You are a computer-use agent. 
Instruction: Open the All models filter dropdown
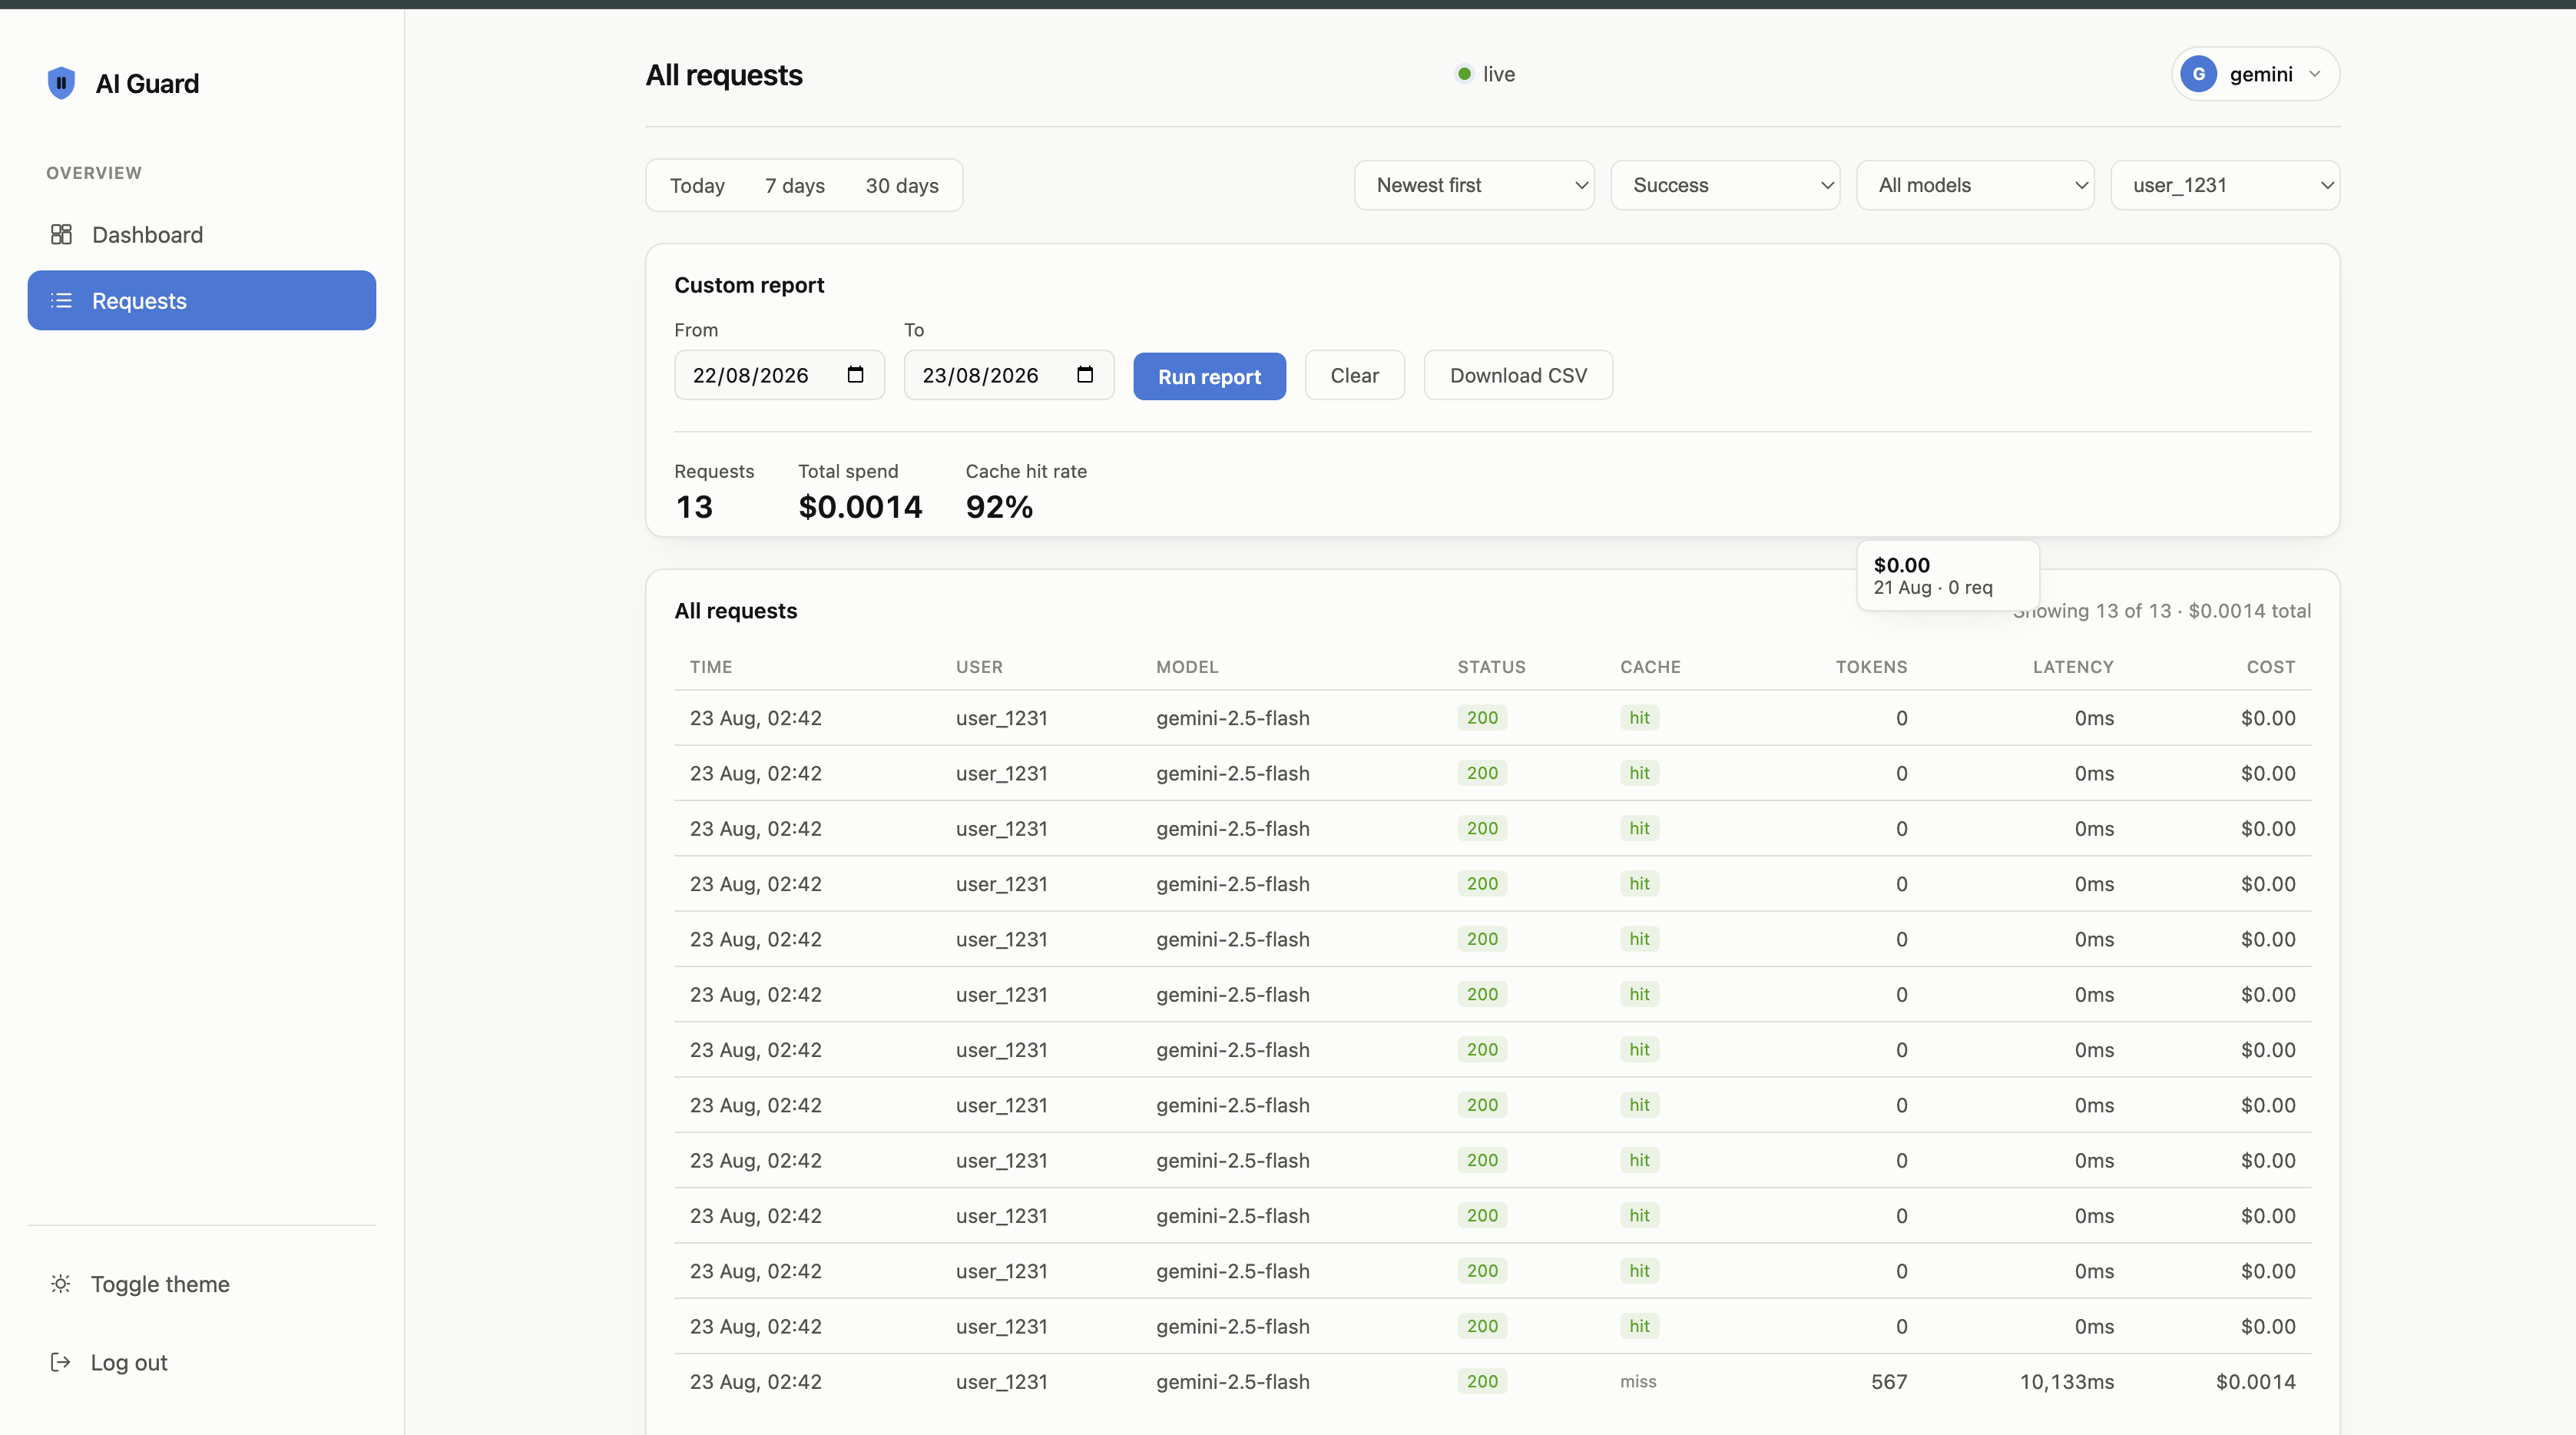click(1975, 185)
